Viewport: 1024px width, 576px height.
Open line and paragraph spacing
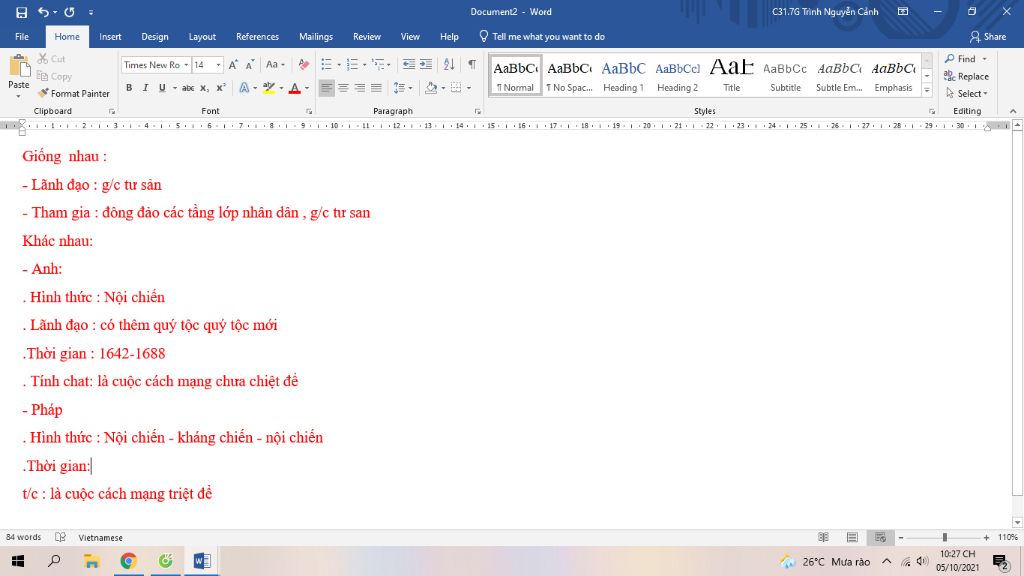(x=400, y=88)
